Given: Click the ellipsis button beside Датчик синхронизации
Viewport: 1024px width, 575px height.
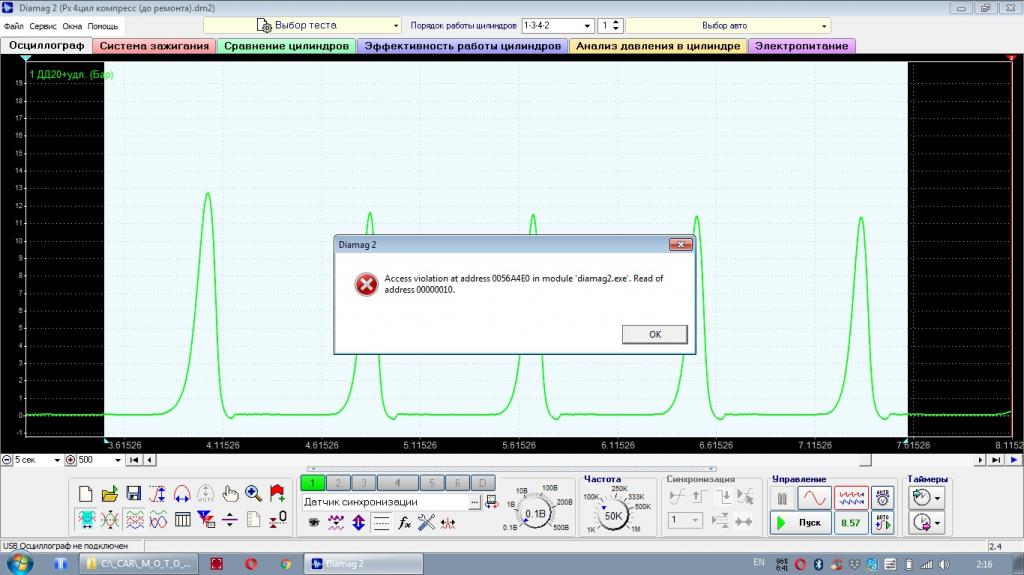Looking at the screenshot, I should [x=474, y=502].
